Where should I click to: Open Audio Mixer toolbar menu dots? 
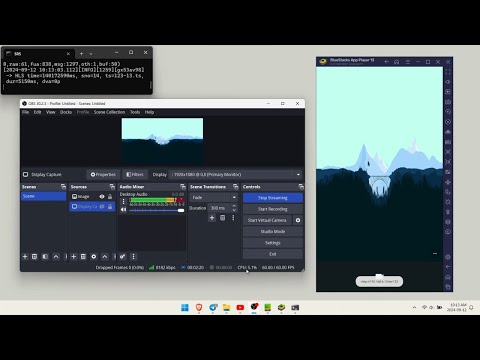133,256
